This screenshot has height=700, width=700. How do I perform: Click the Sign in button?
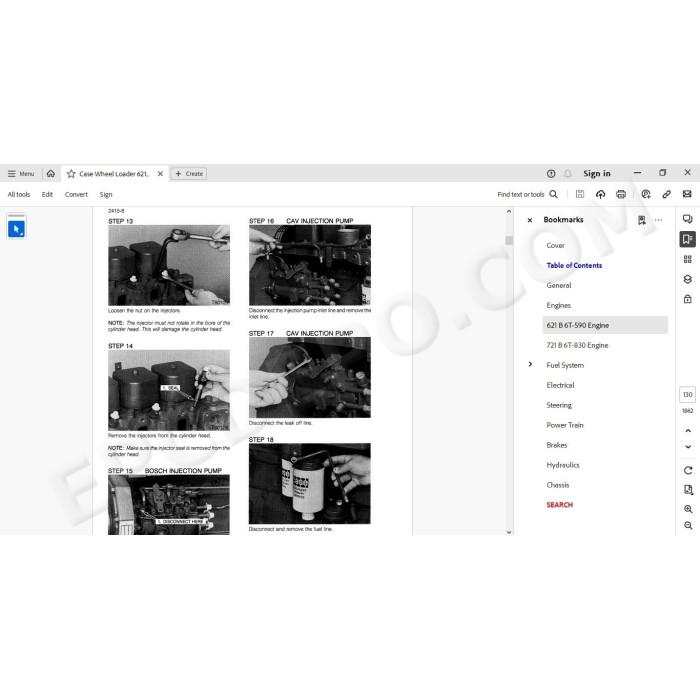point(596,174)
